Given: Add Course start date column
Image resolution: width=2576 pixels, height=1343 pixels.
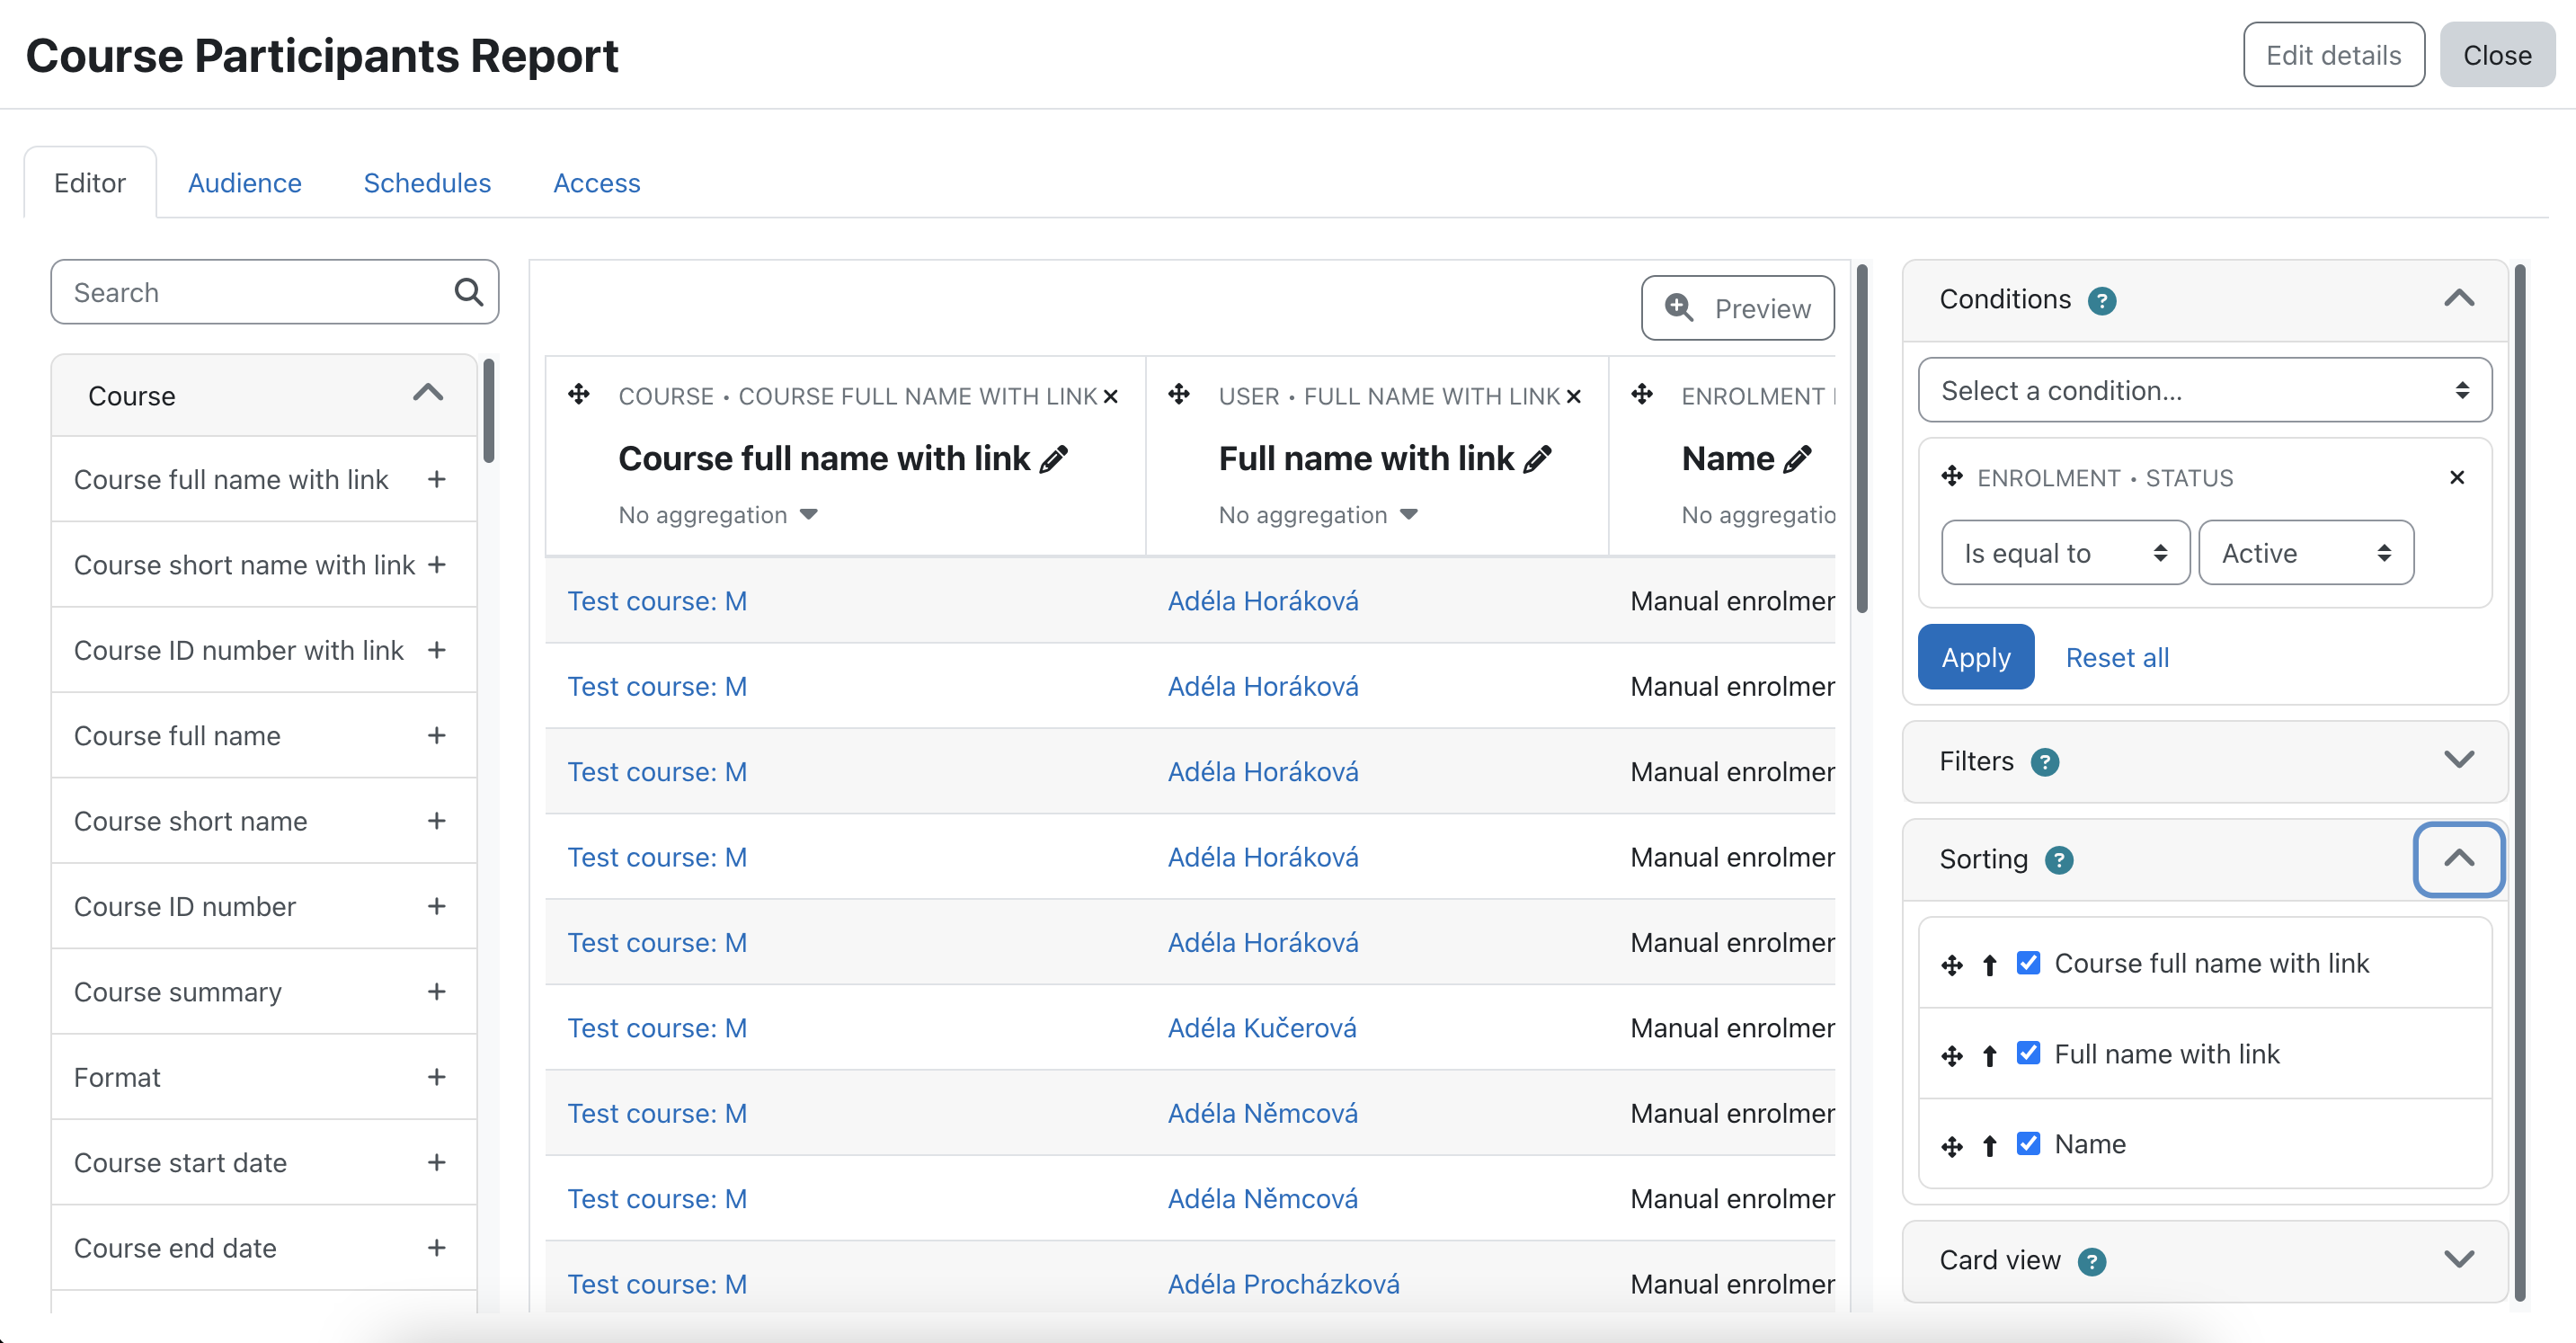Looking at the screenshot, I should [436, 1162].
